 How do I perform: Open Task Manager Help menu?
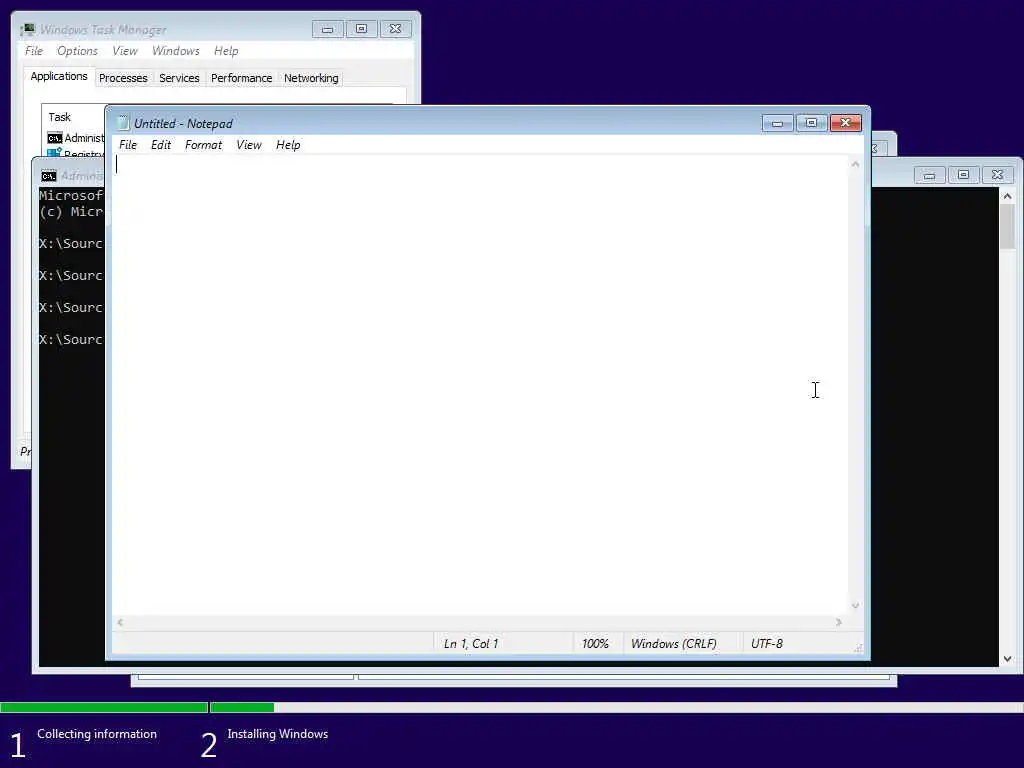click(x=226, y=51)
